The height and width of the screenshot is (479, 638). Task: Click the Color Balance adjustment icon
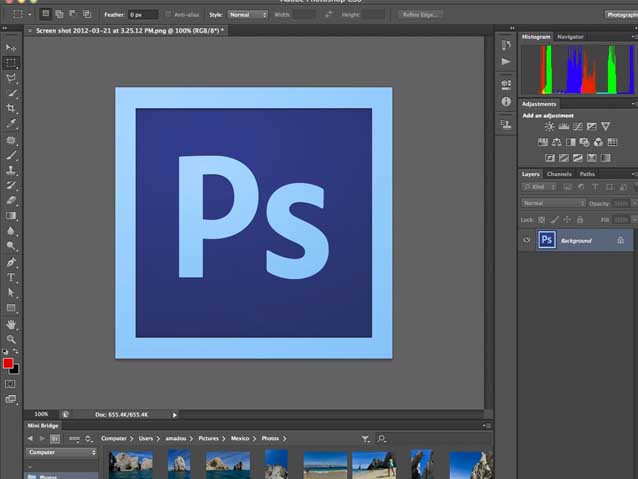coord(557,142)
